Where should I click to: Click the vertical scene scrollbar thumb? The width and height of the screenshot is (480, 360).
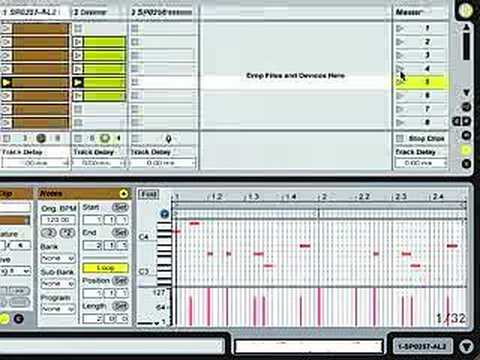pyautogui.click(x=467, y=47)
